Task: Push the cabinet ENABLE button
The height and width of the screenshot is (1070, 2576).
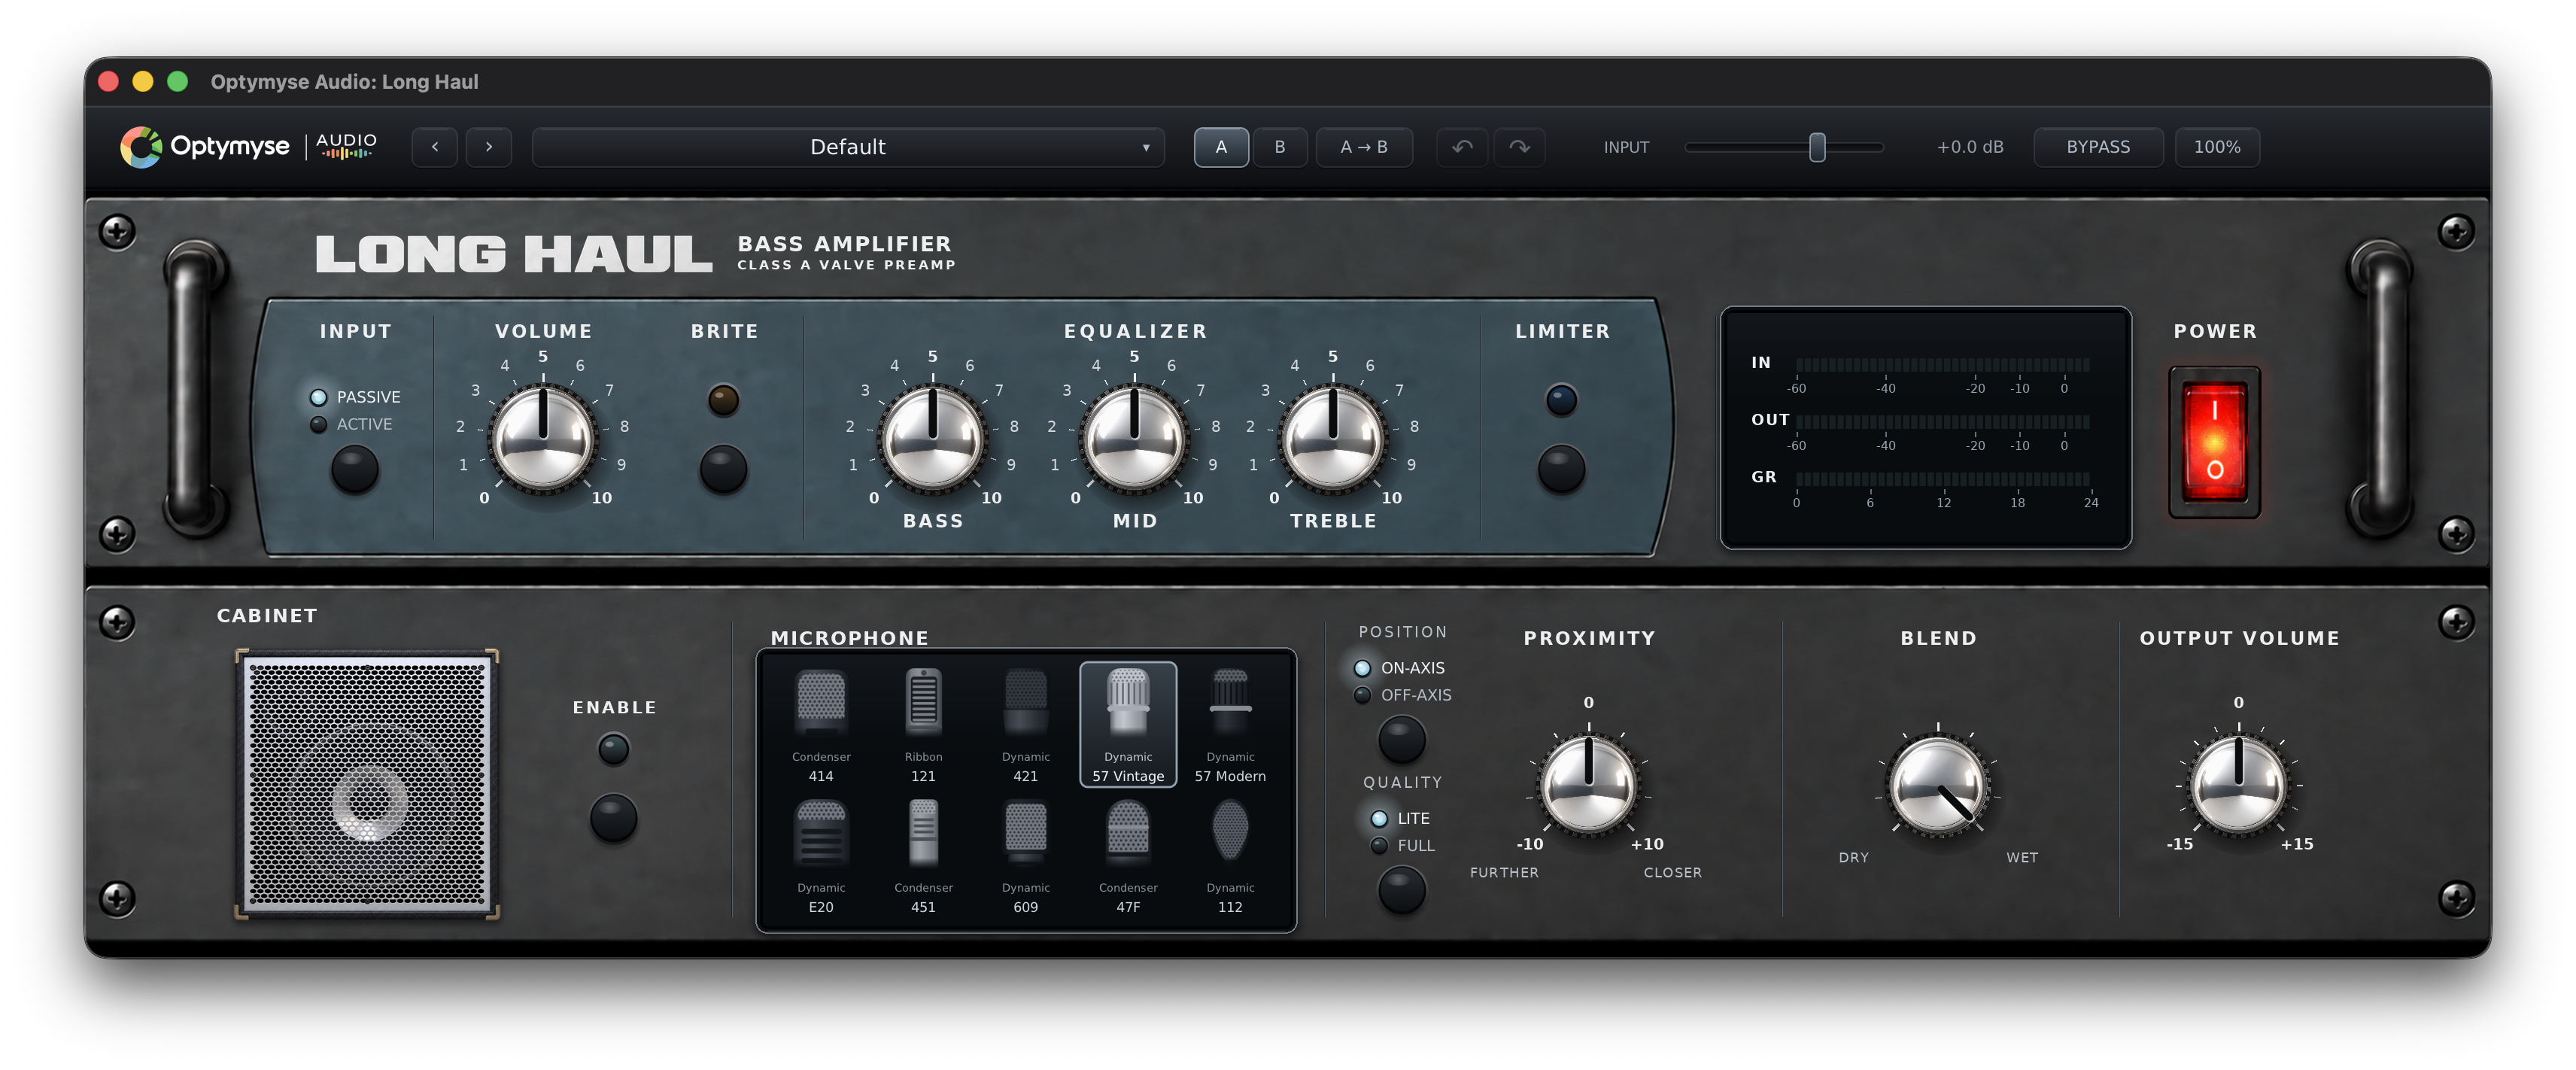Action: [x=613, y=818]
